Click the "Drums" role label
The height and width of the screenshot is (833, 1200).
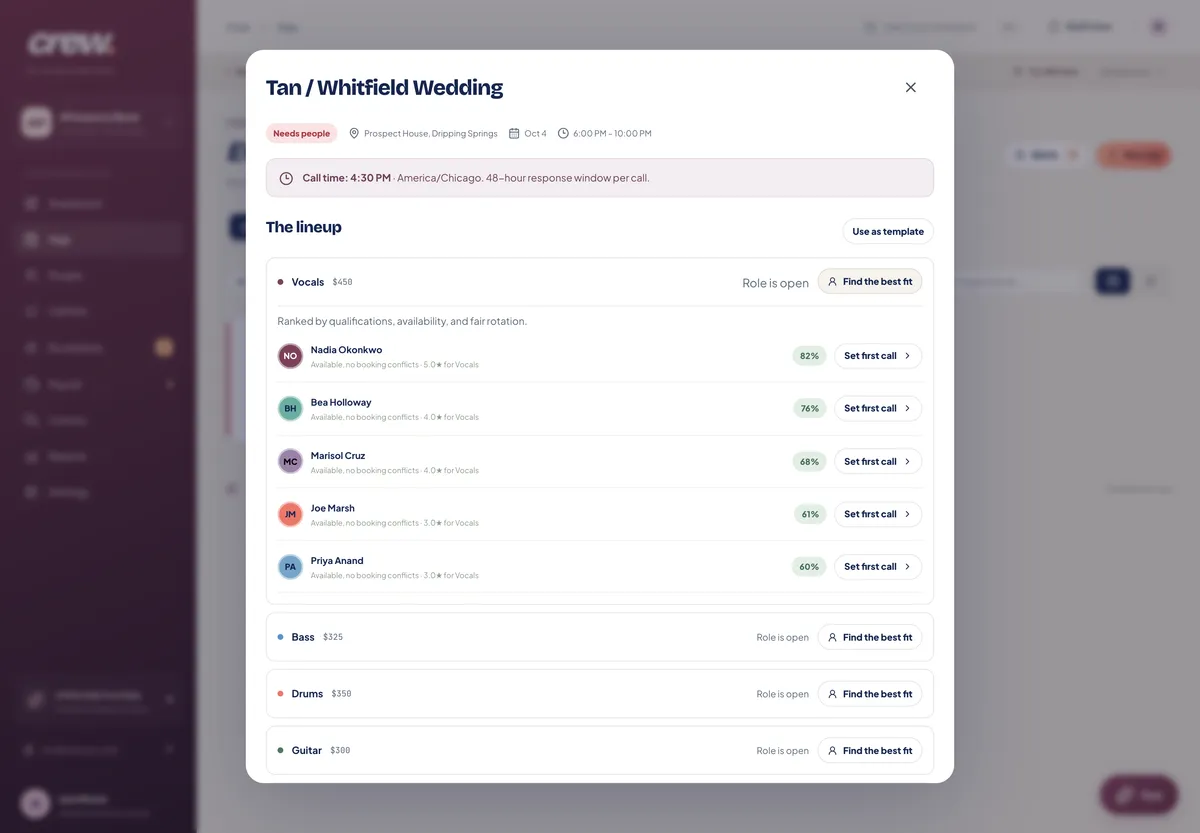click(307, 694)
